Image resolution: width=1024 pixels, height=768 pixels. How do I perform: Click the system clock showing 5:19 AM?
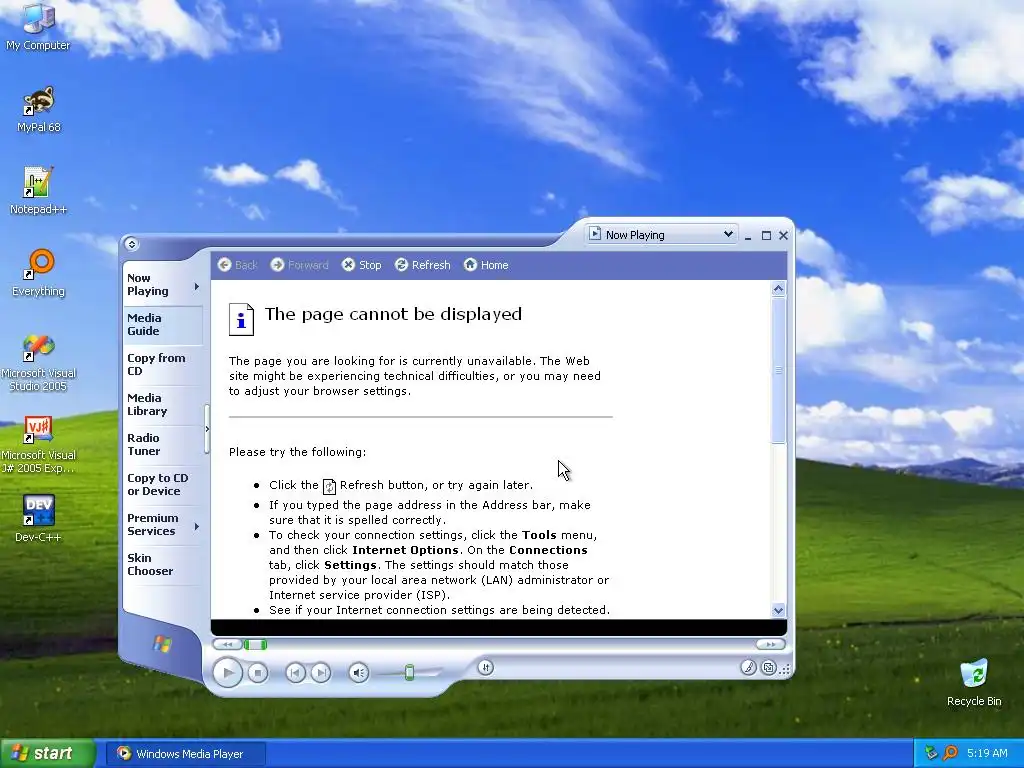(x=987, y=753)
